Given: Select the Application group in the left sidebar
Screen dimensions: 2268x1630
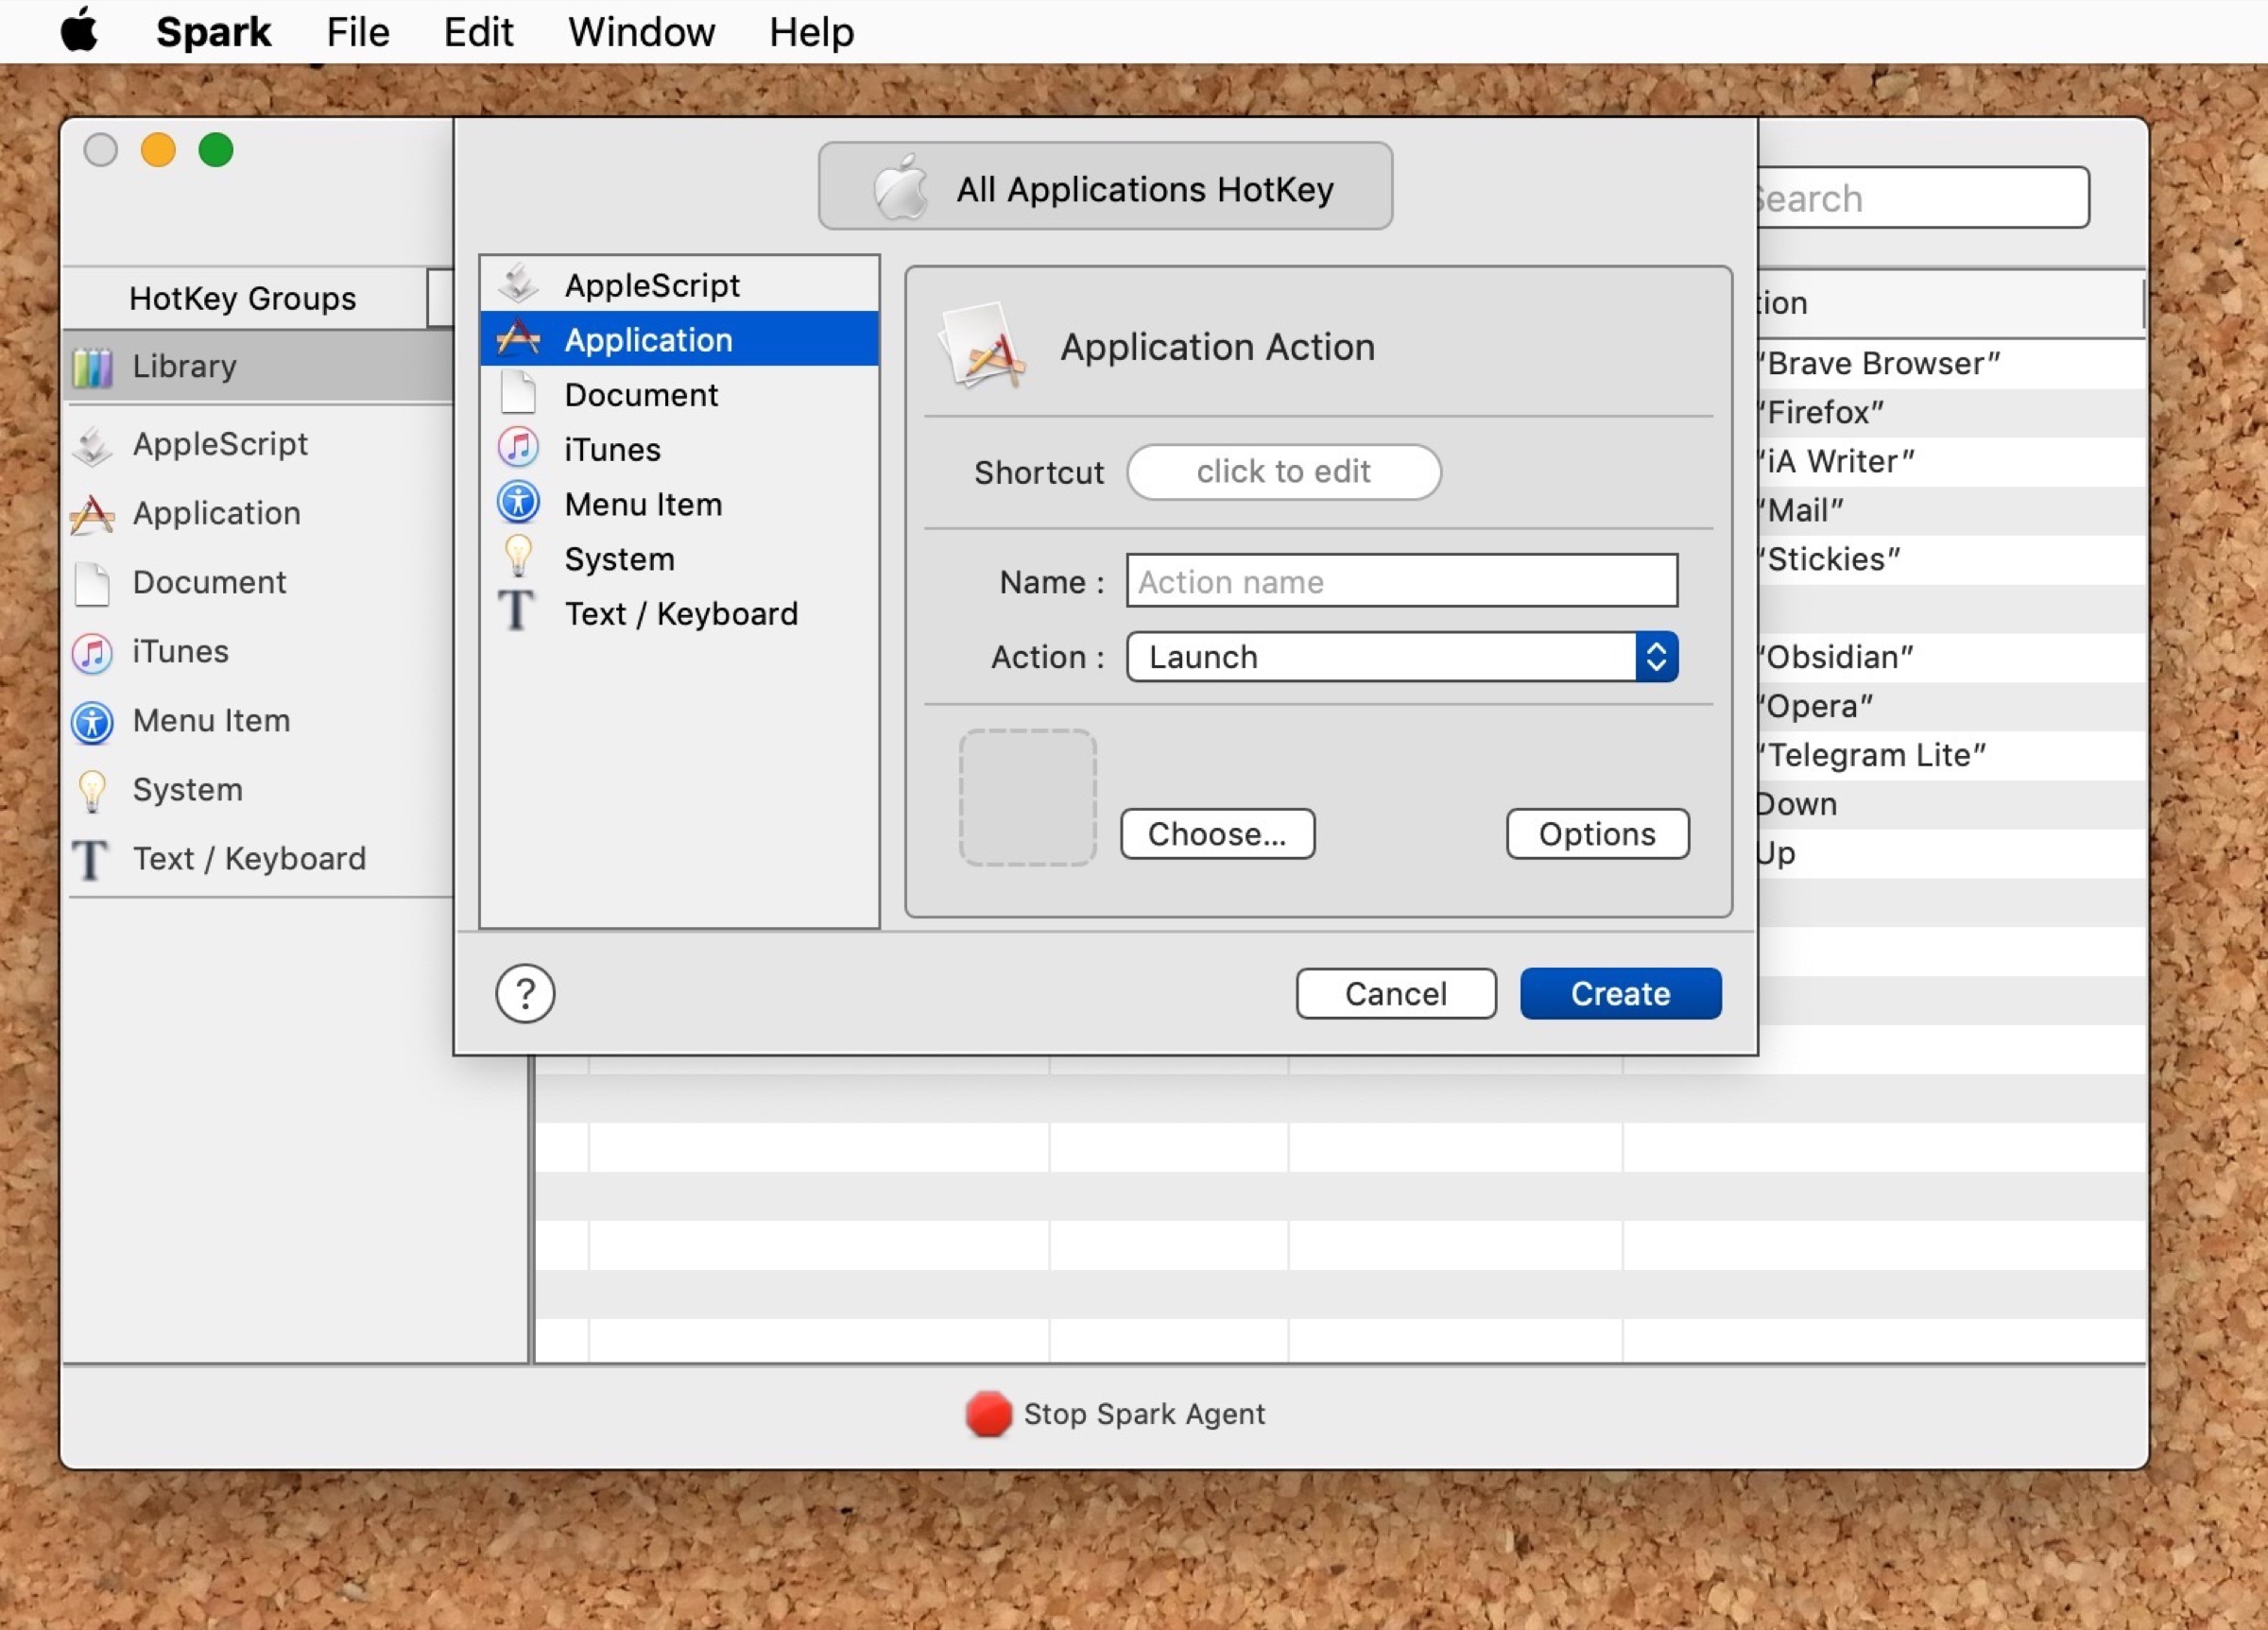Looking at the screenshot, I should tap(215, 513).
